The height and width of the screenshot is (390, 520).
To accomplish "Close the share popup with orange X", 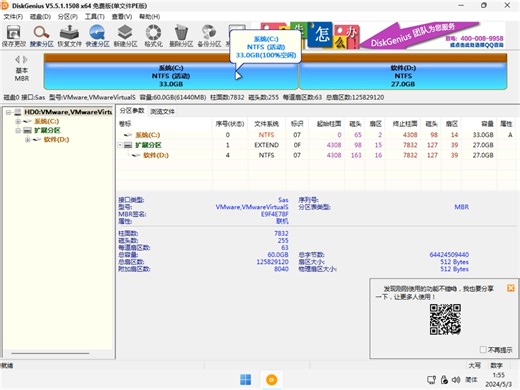I will [x=510, y=288].
